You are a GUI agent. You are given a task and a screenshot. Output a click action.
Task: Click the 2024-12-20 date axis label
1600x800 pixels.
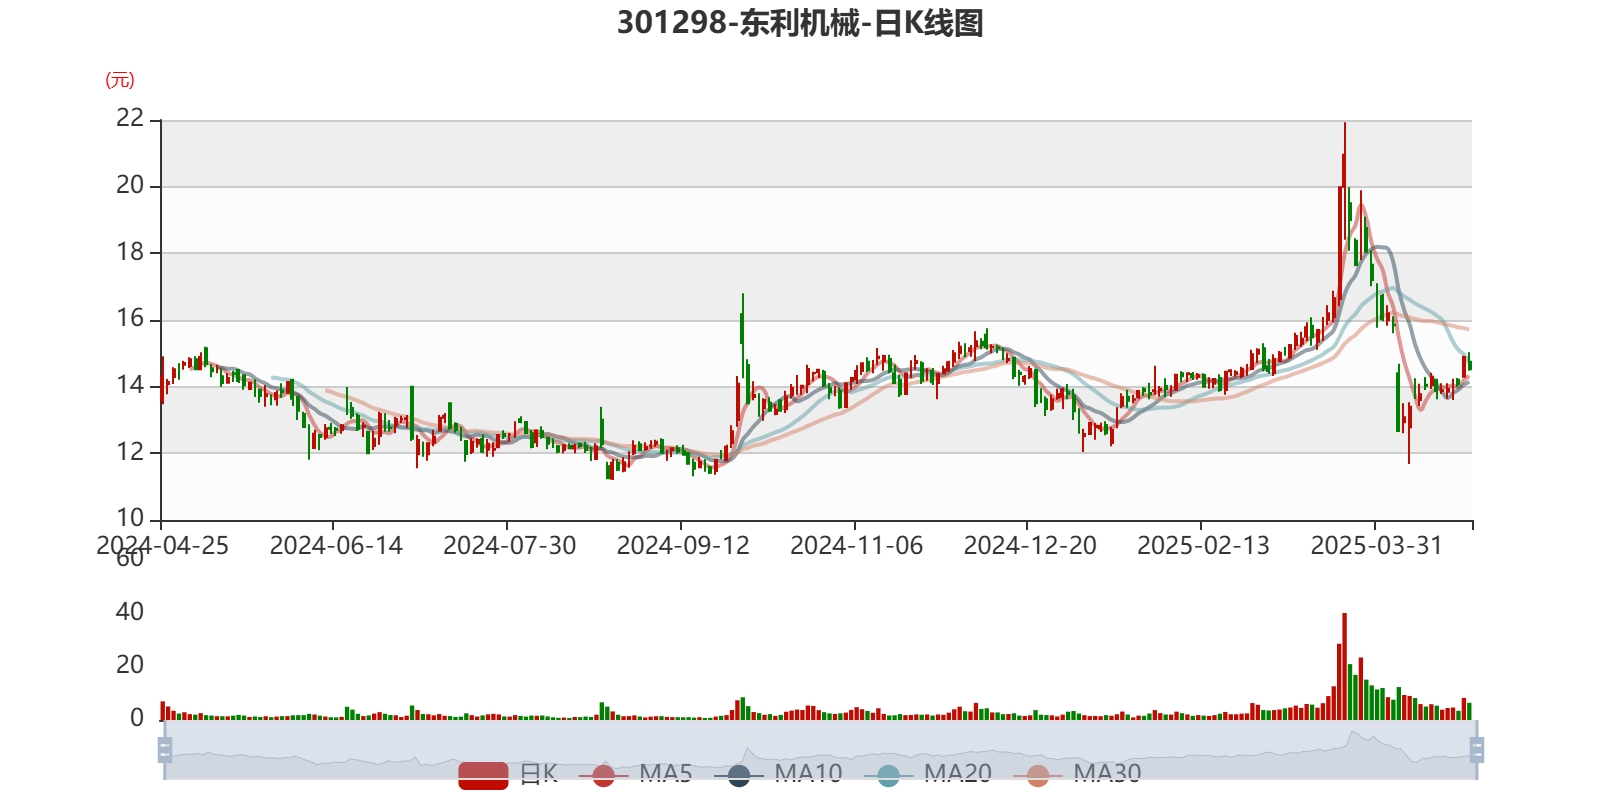tap(1030, 546)
